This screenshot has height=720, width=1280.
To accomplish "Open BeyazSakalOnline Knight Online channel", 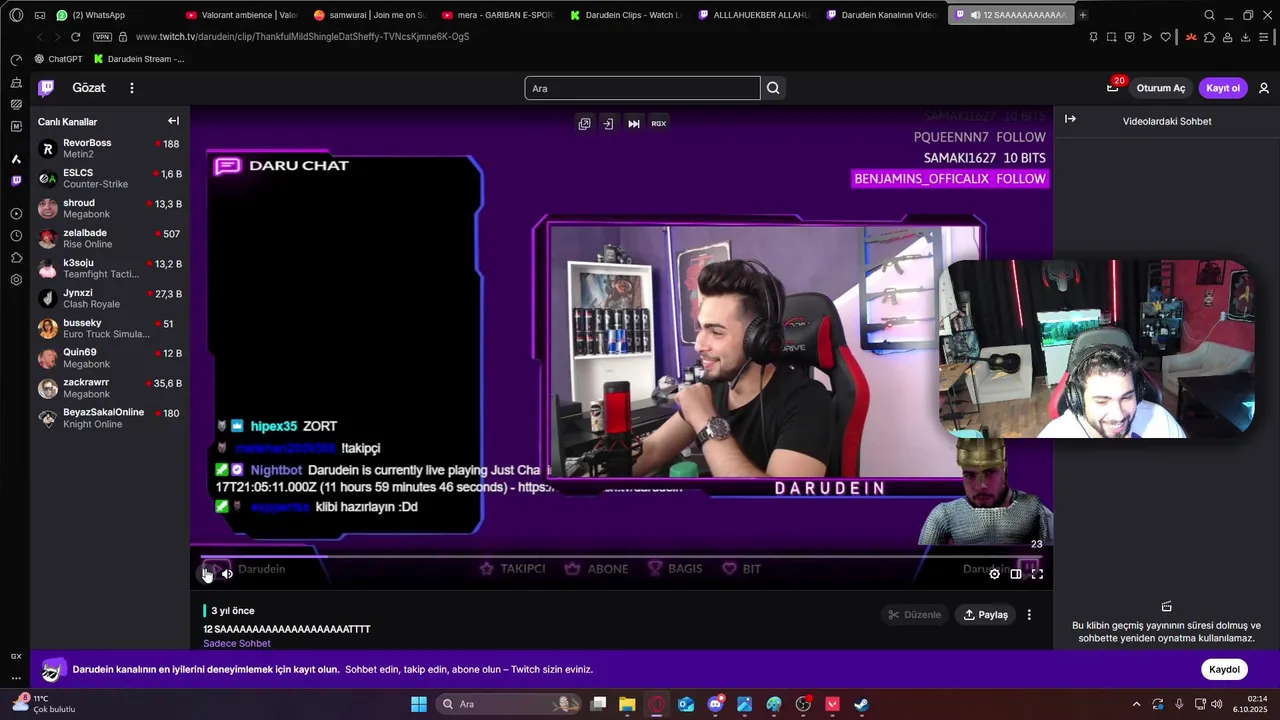I will [x=110, y=419].
